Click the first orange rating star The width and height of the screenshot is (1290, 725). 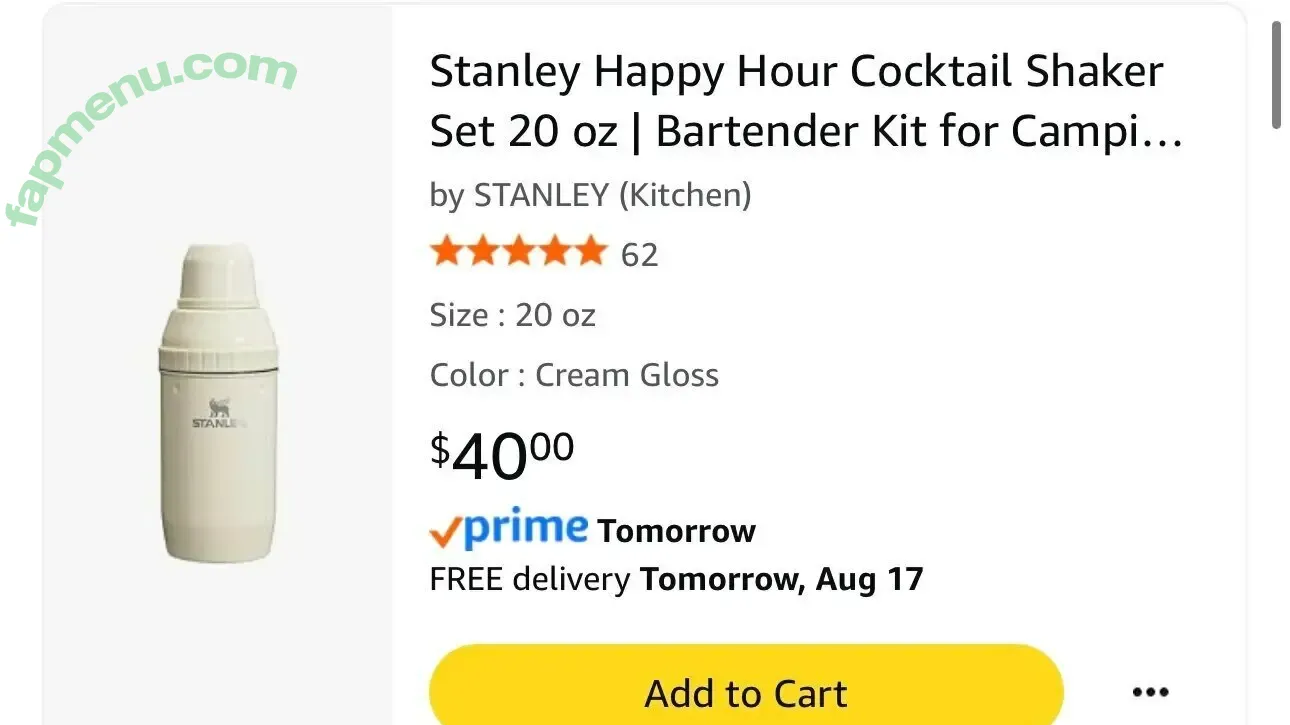click(446, 252)
